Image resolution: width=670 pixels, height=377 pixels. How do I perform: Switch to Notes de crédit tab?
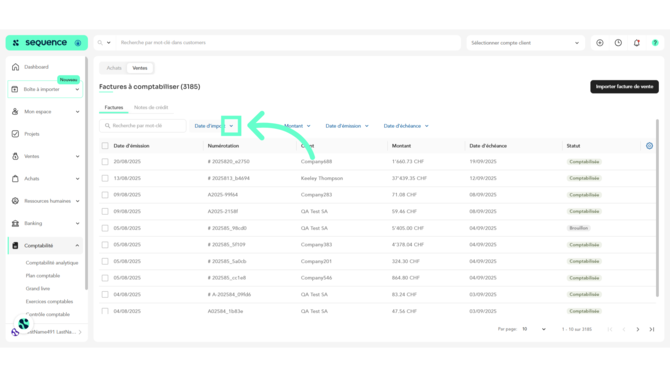tap(151, 107)
